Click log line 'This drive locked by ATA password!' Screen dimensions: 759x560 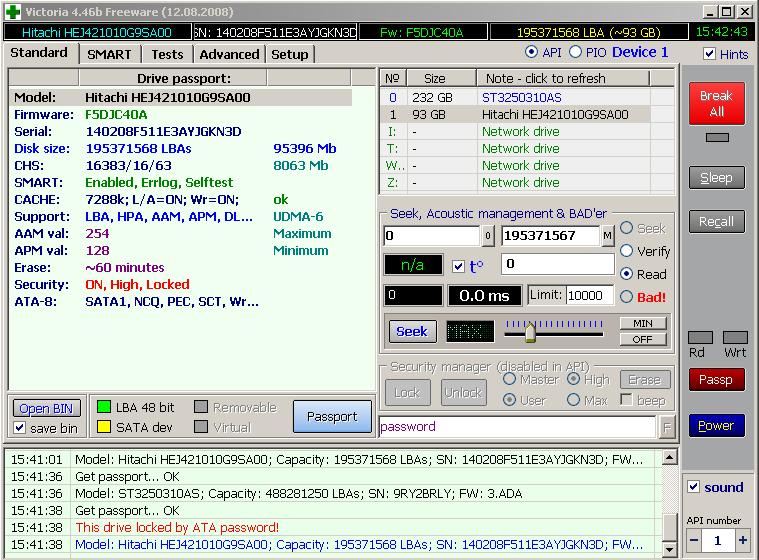tap(177, 527)
